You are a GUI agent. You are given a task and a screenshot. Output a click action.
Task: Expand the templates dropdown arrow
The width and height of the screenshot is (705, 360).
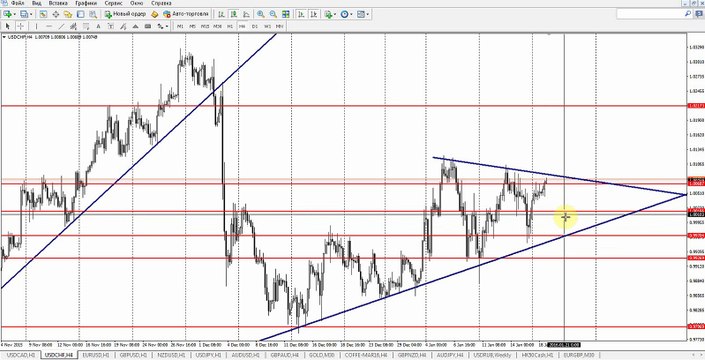click(368, 14)
